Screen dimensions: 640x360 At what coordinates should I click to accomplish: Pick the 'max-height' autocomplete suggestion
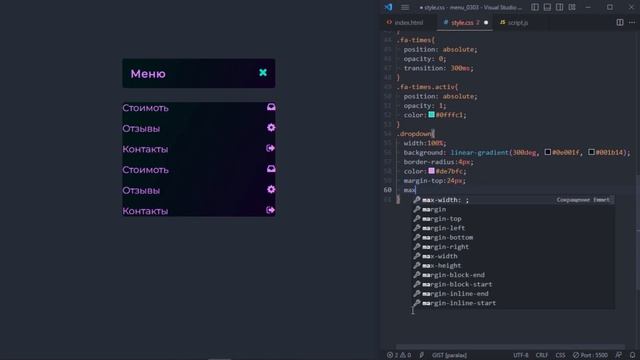(x=513, y=265)
